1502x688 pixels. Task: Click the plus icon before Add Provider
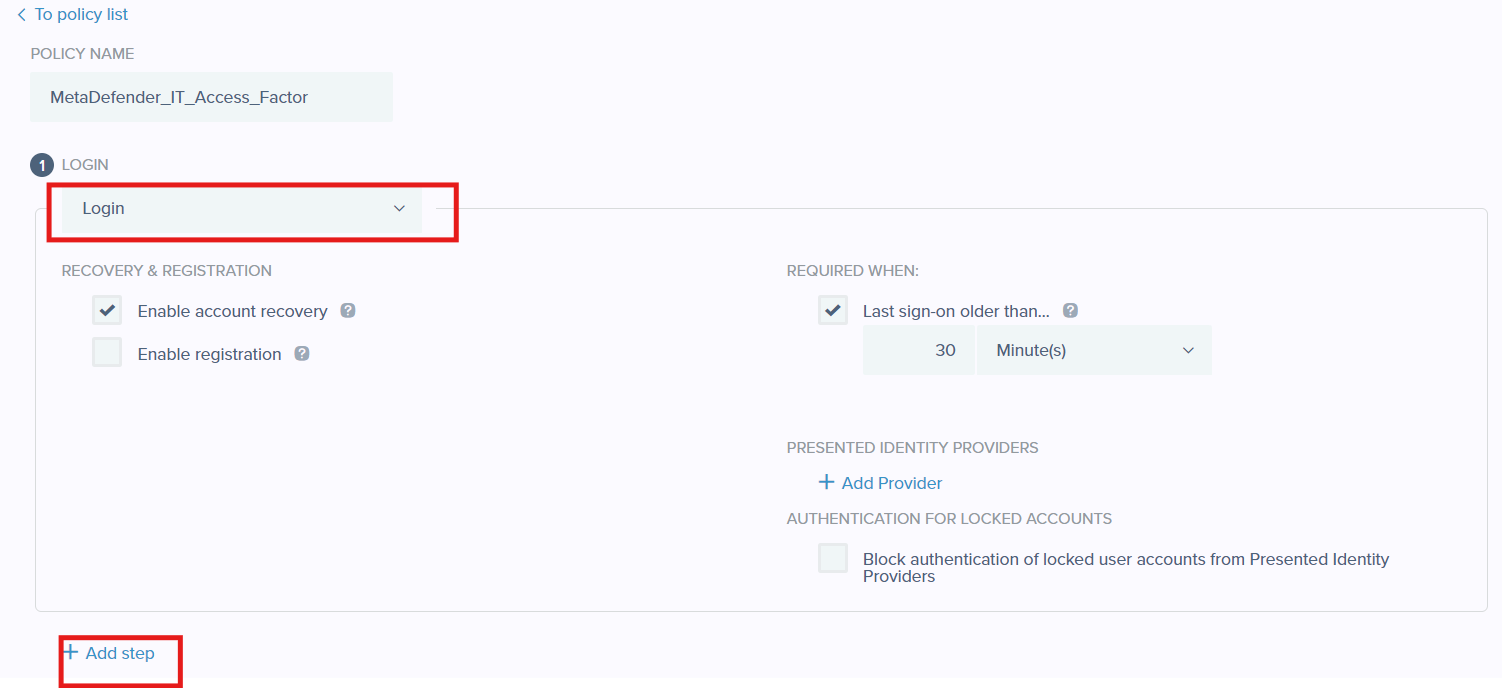(826, 482)
